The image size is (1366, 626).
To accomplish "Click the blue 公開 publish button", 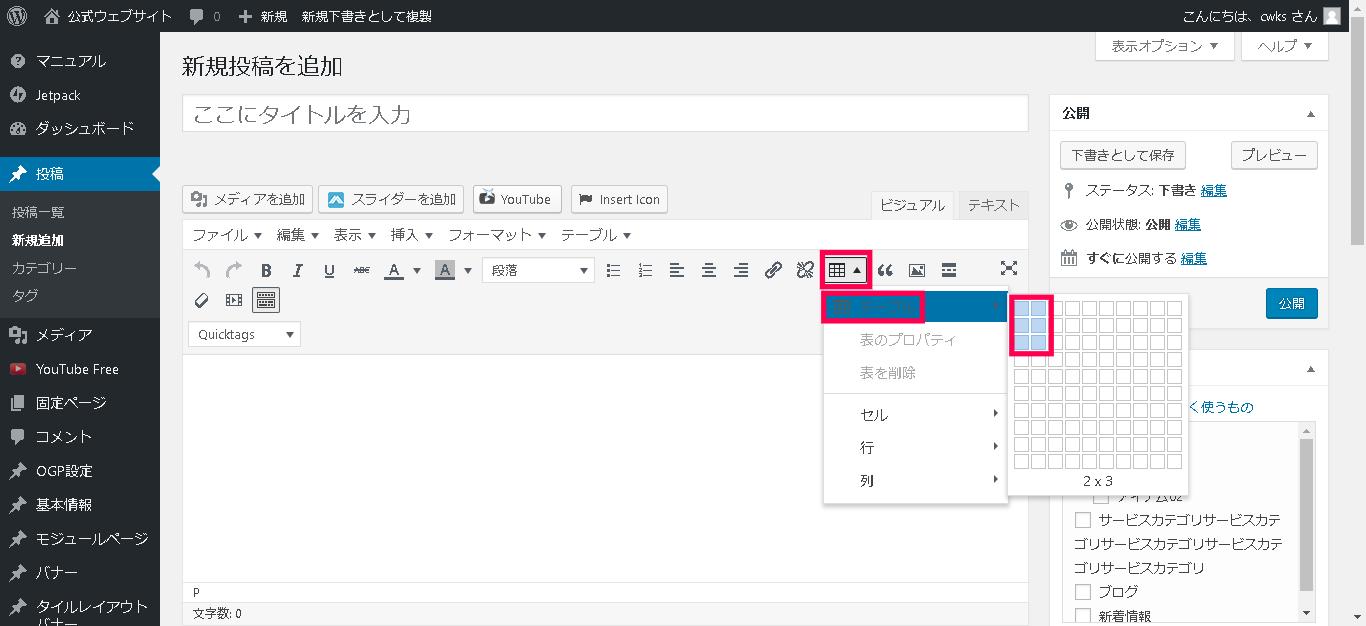I will [1291, 304].
